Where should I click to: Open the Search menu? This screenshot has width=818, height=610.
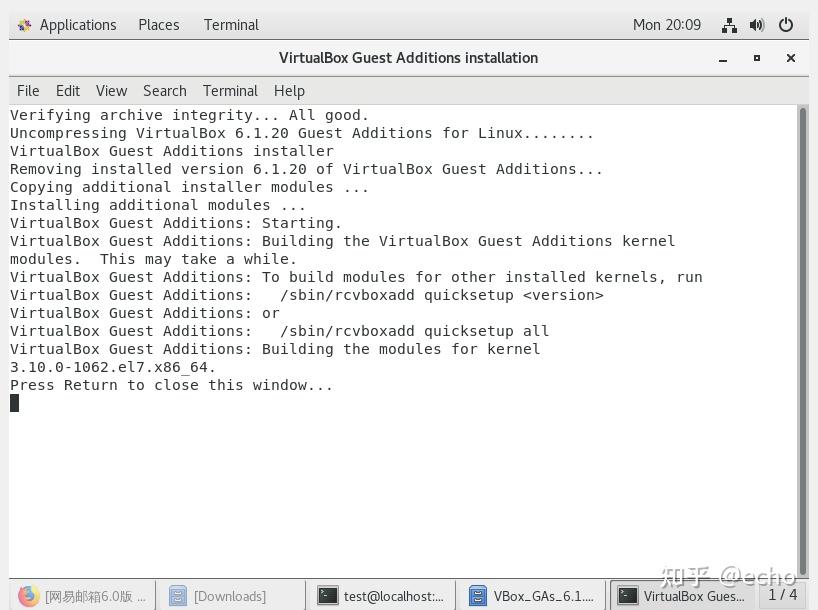point(164,90)
